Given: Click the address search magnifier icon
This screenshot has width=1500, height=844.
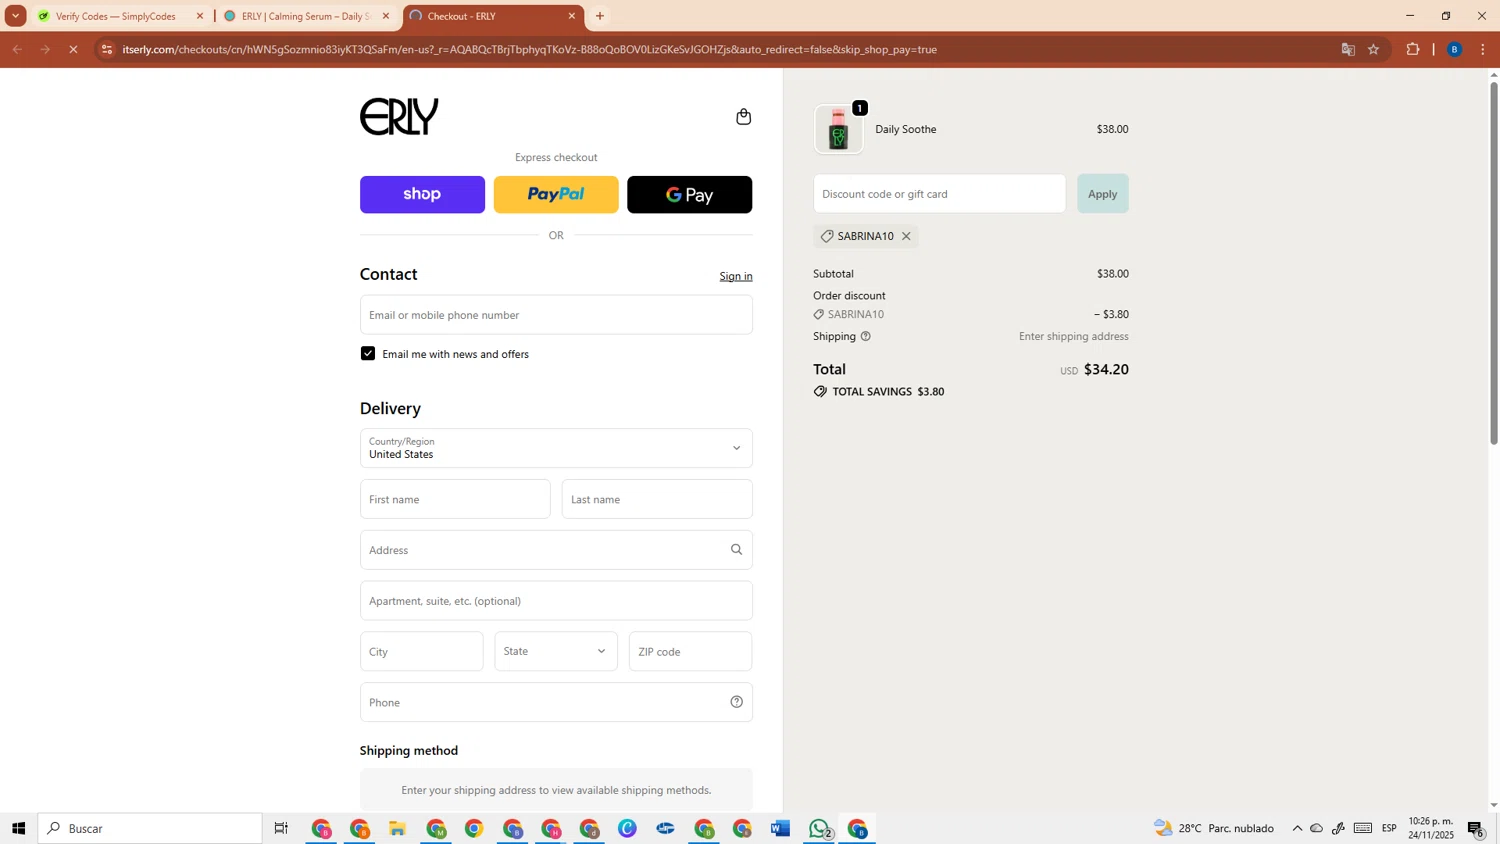Looking at the screenshot, I should [736, 549].
